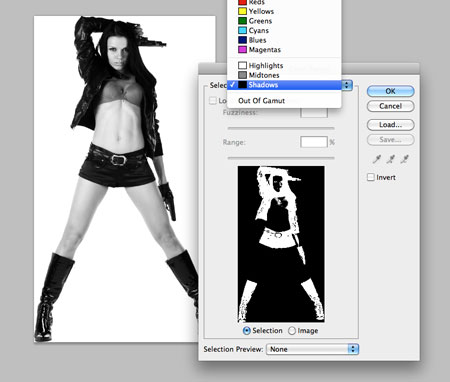Click the yellow color swatch

coord(242,11)
